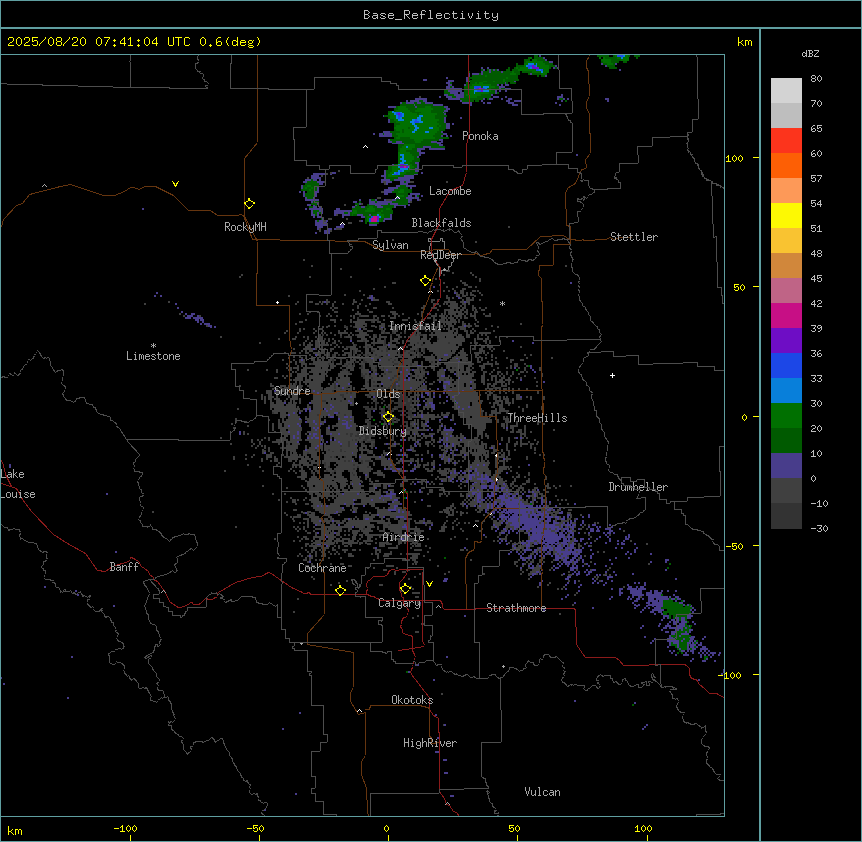
Task: Click the Sylvan label
Action: point(390,245)
